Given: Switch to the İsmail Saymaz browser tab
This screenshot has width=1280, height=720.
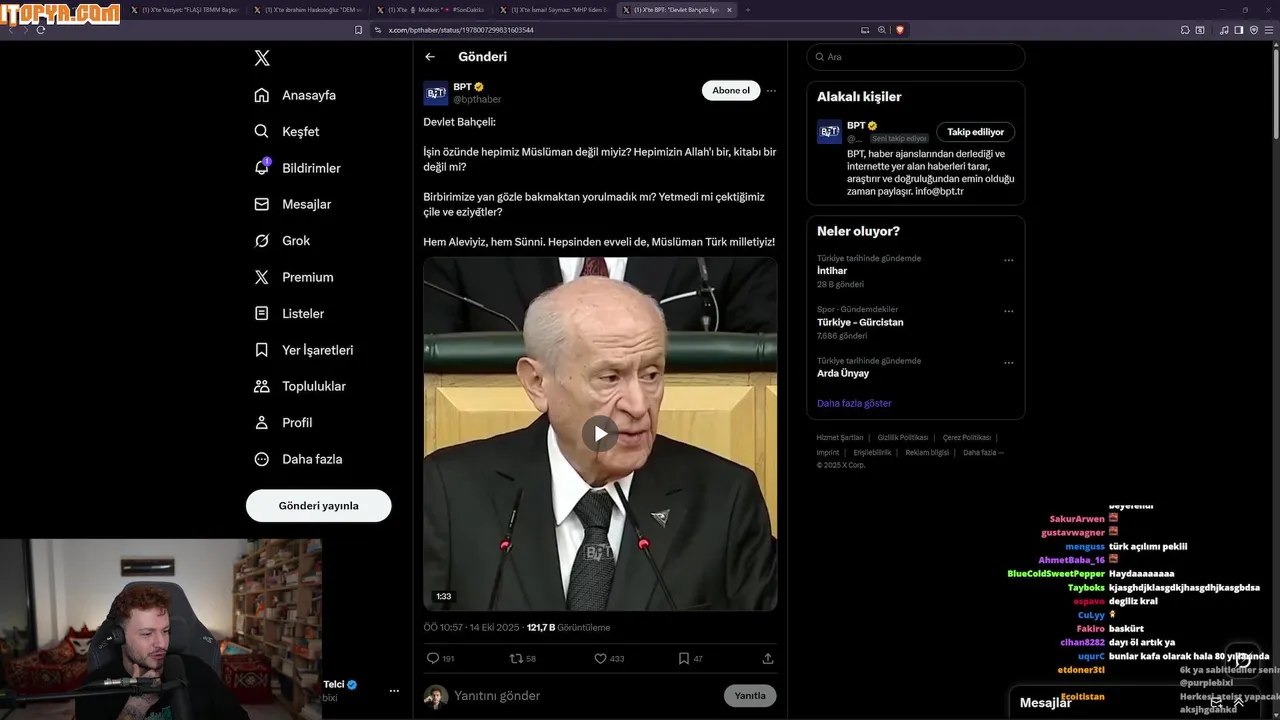Looking at the screenshot, I should pyautogui.click(x=553, y=10).
